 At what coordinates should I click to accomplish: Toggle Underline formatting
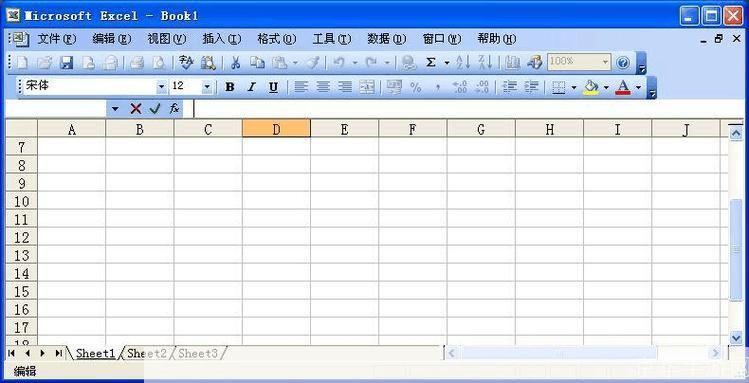point(273,87)
